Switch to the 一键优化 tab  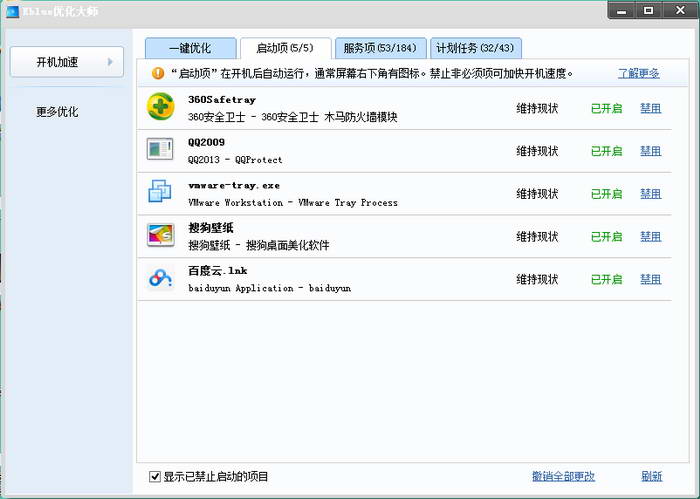(x=190, y=48)
